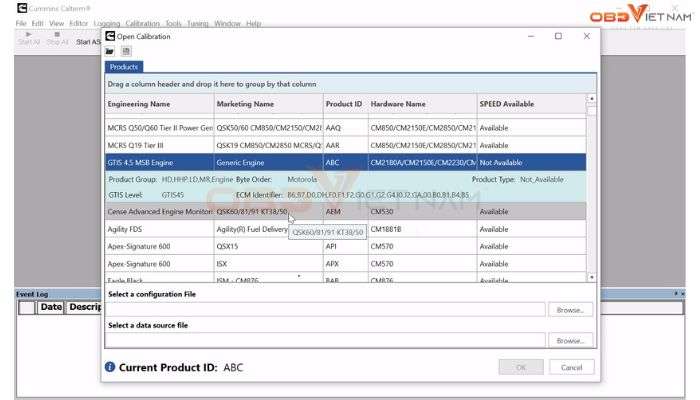Focus the configuration file path field
The image size is (700, 400).
(325, 309)
